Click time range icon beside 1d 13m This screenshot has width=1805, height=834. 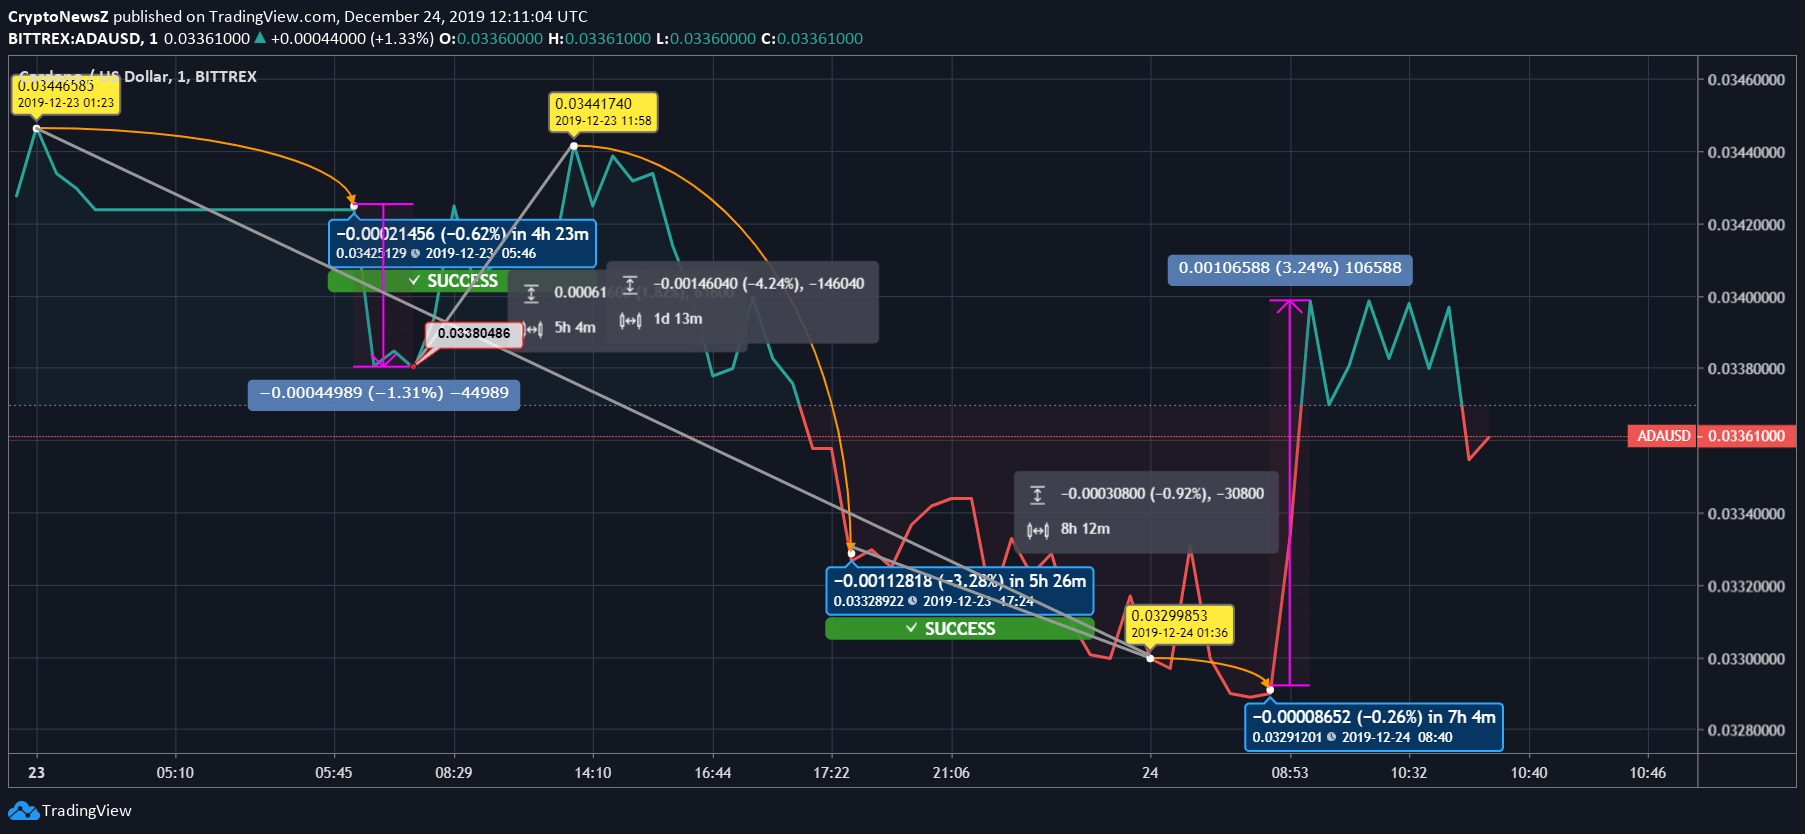[x=630, y=320]
